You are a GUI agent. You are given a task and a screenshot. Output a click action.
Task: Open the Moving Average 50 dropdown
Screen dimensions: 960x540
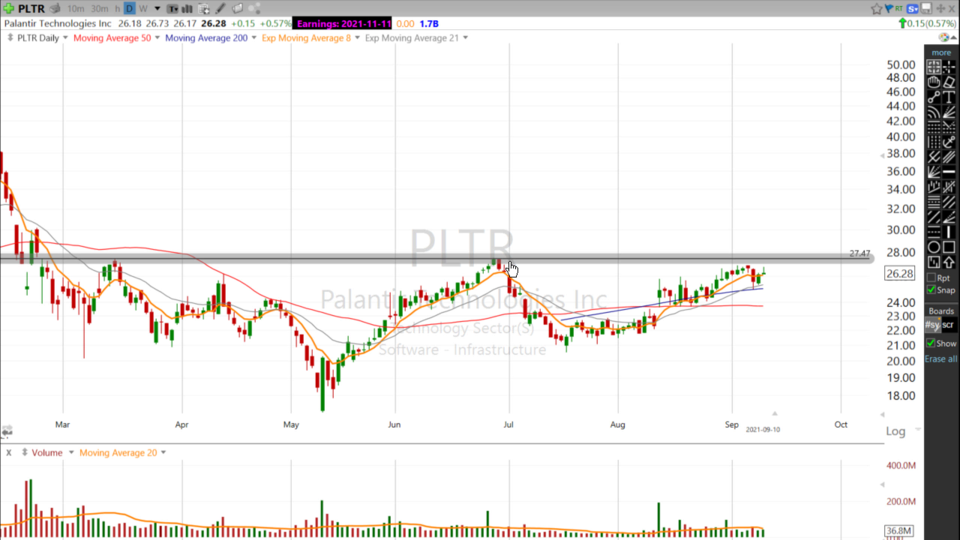[x=157, y=38]
